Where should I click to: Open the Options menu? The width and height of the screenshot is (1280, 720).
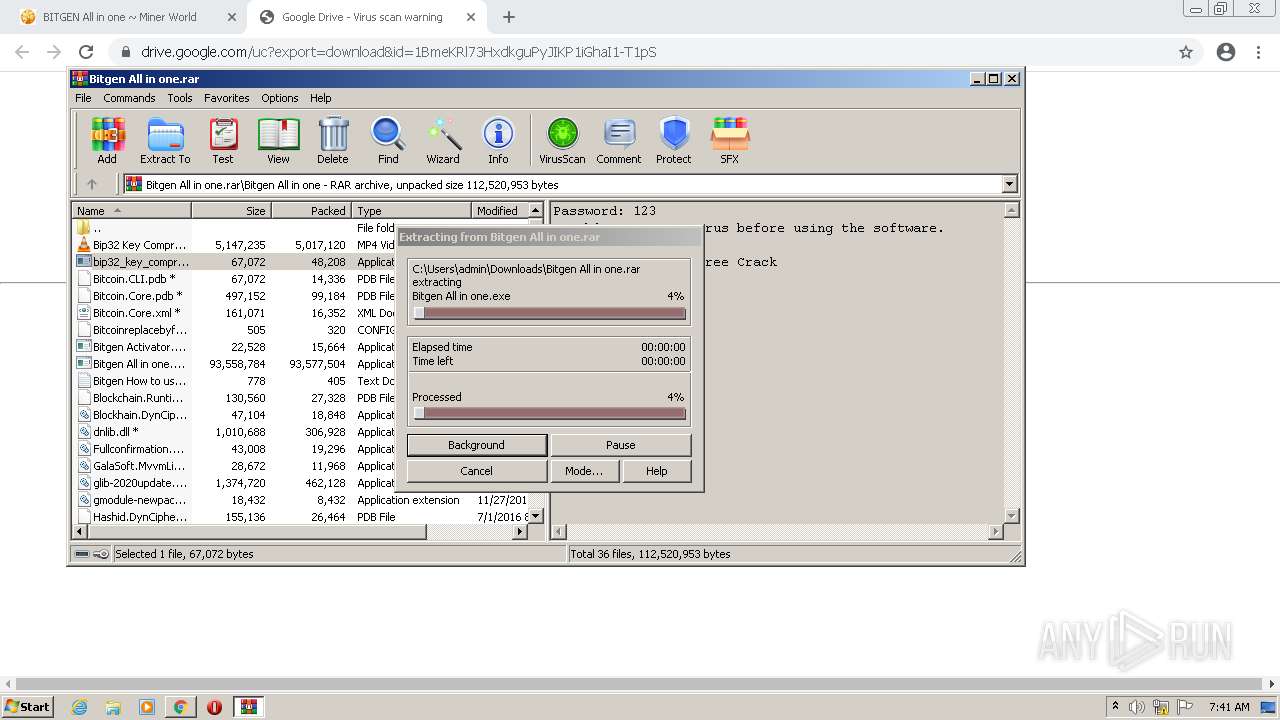pos(280,98)
